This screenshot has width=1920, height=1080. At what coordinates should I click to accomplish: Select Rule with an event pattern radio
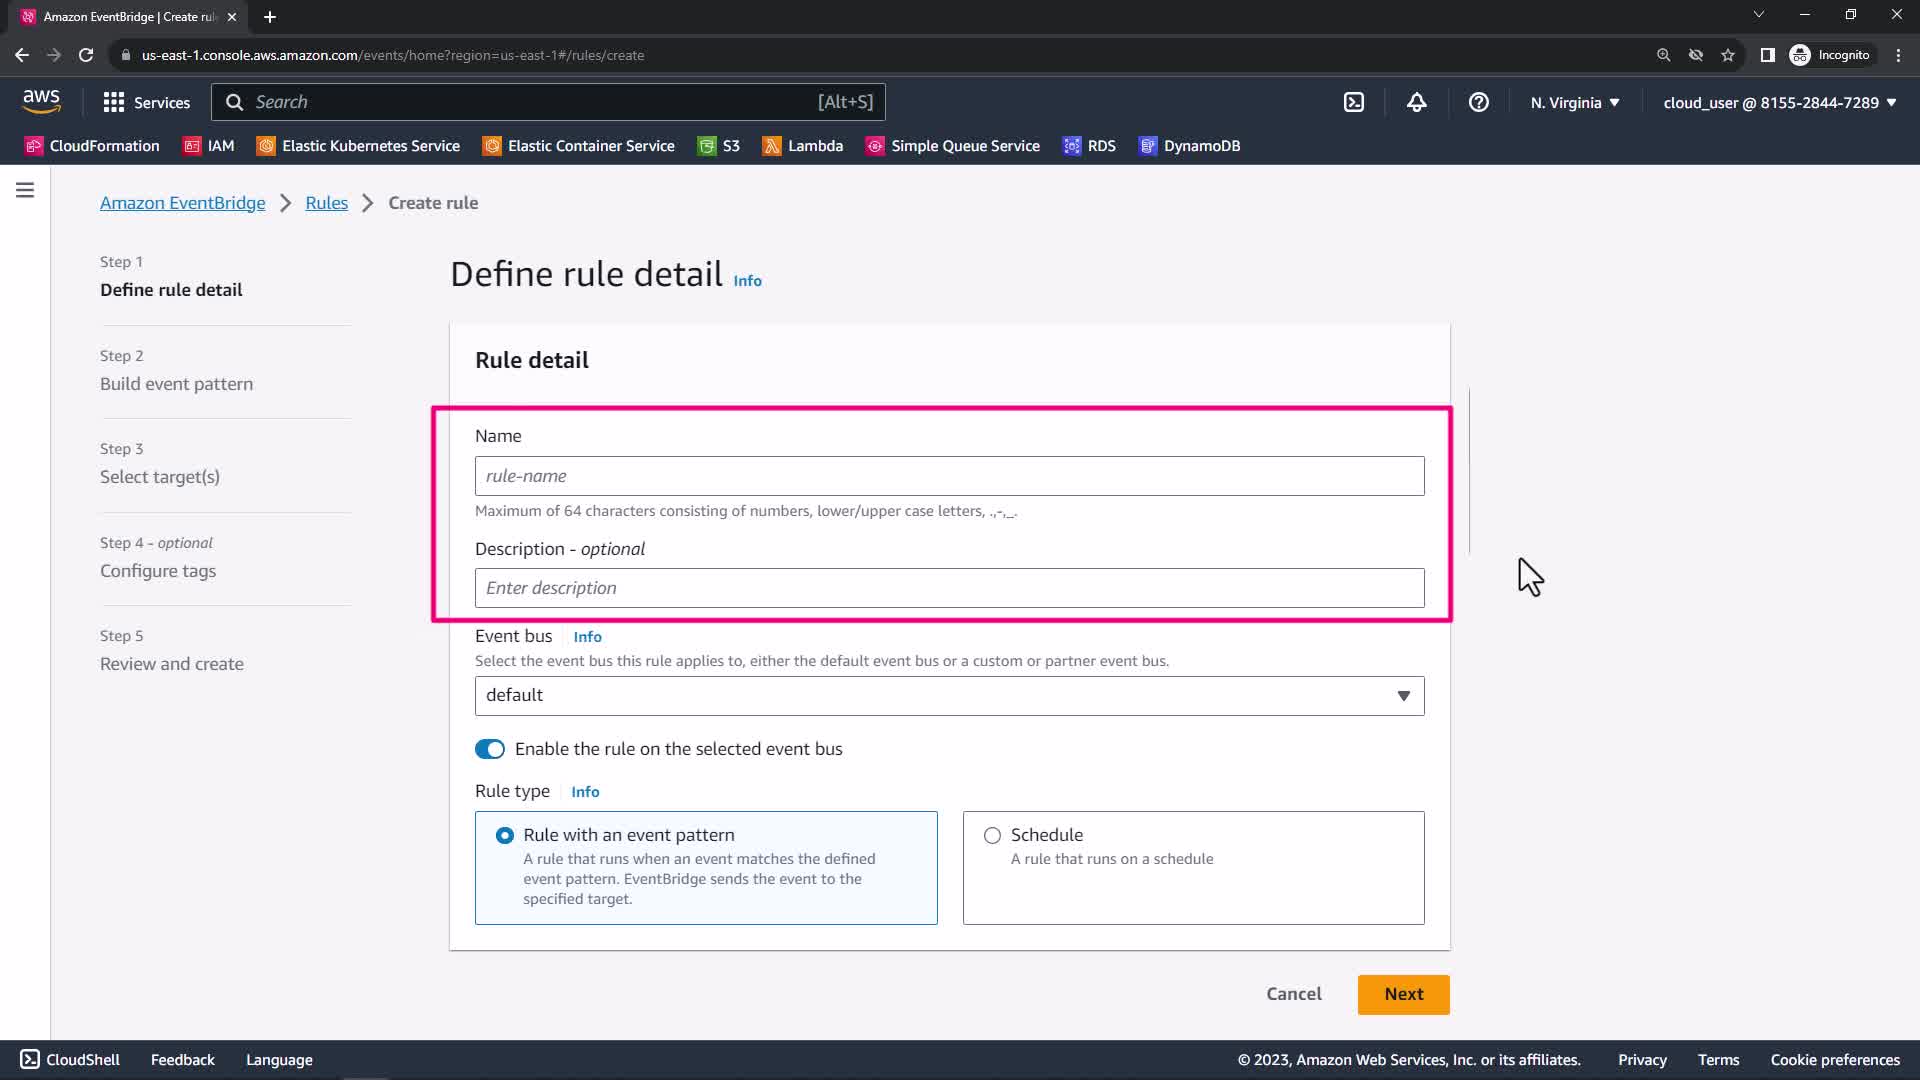(505, 835)
